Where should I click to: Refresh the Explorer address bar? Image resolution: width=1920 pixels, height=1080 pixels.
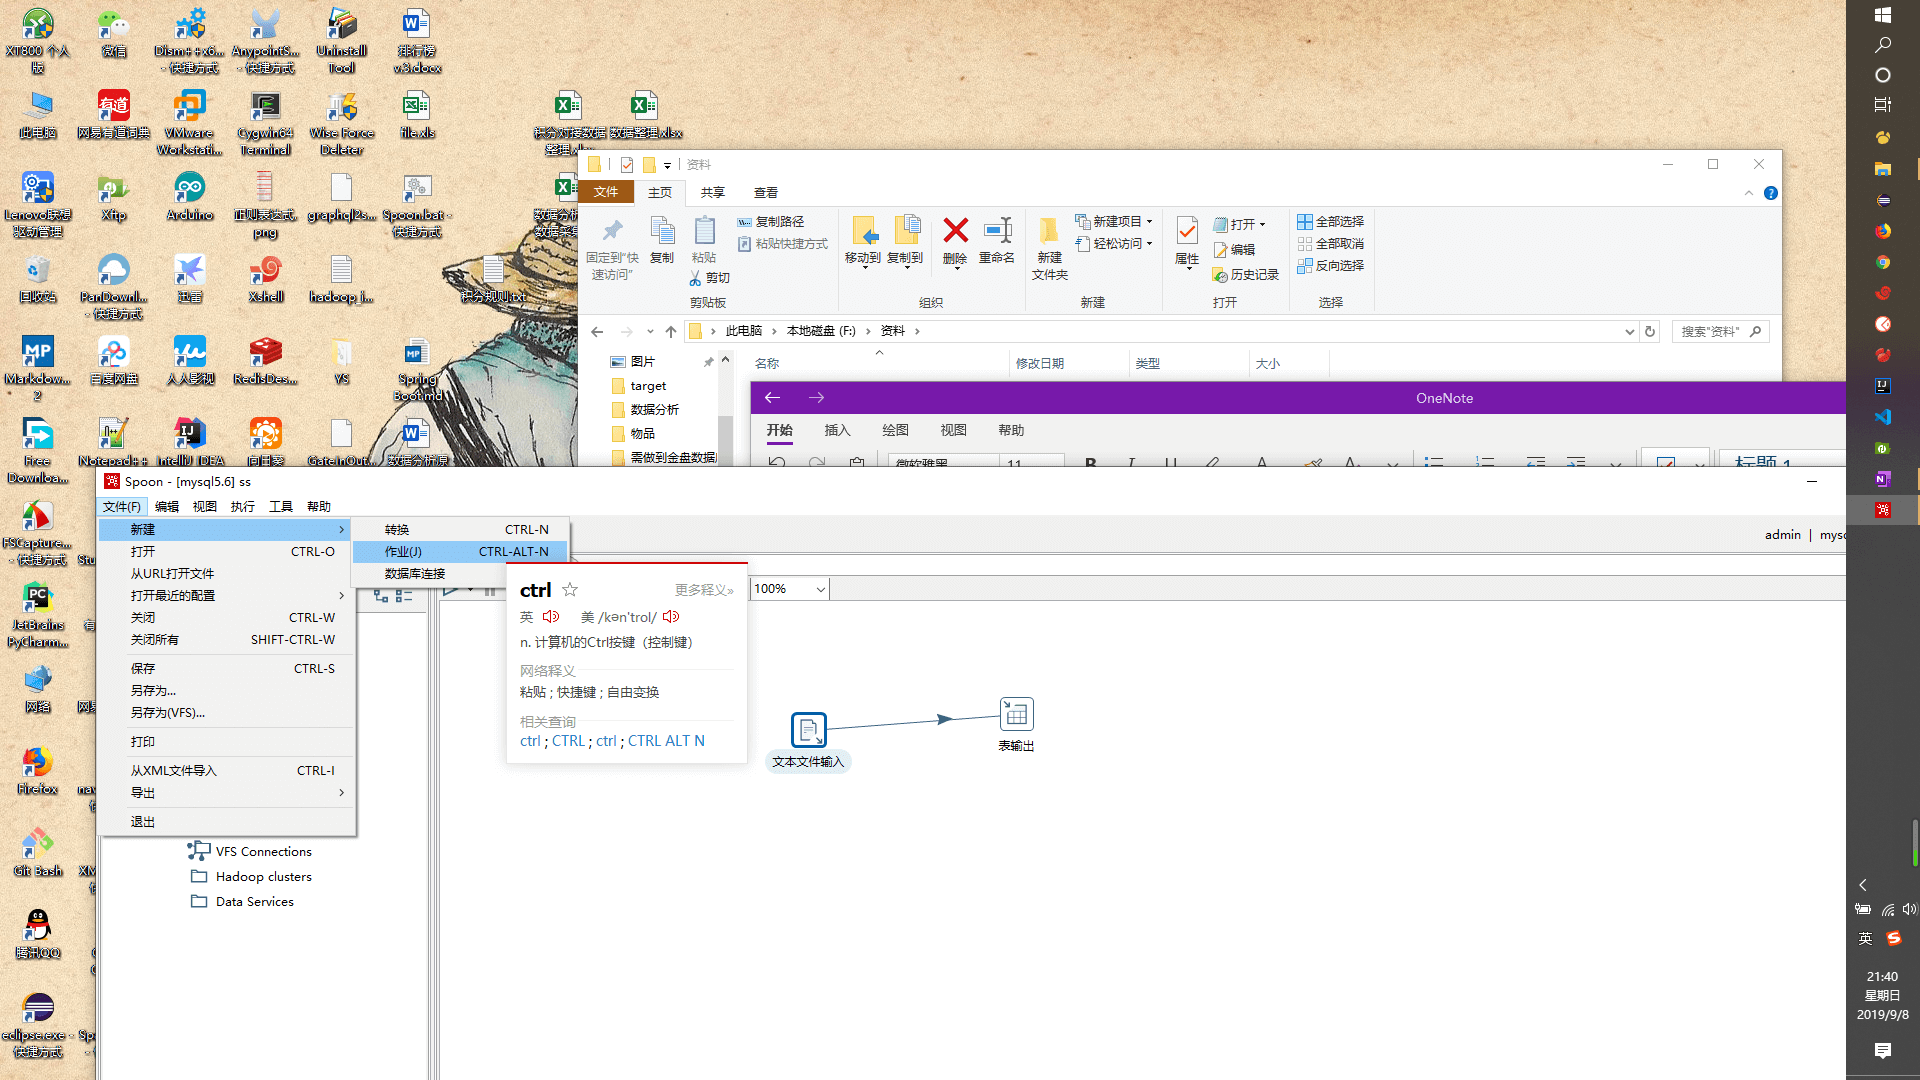1650,332
